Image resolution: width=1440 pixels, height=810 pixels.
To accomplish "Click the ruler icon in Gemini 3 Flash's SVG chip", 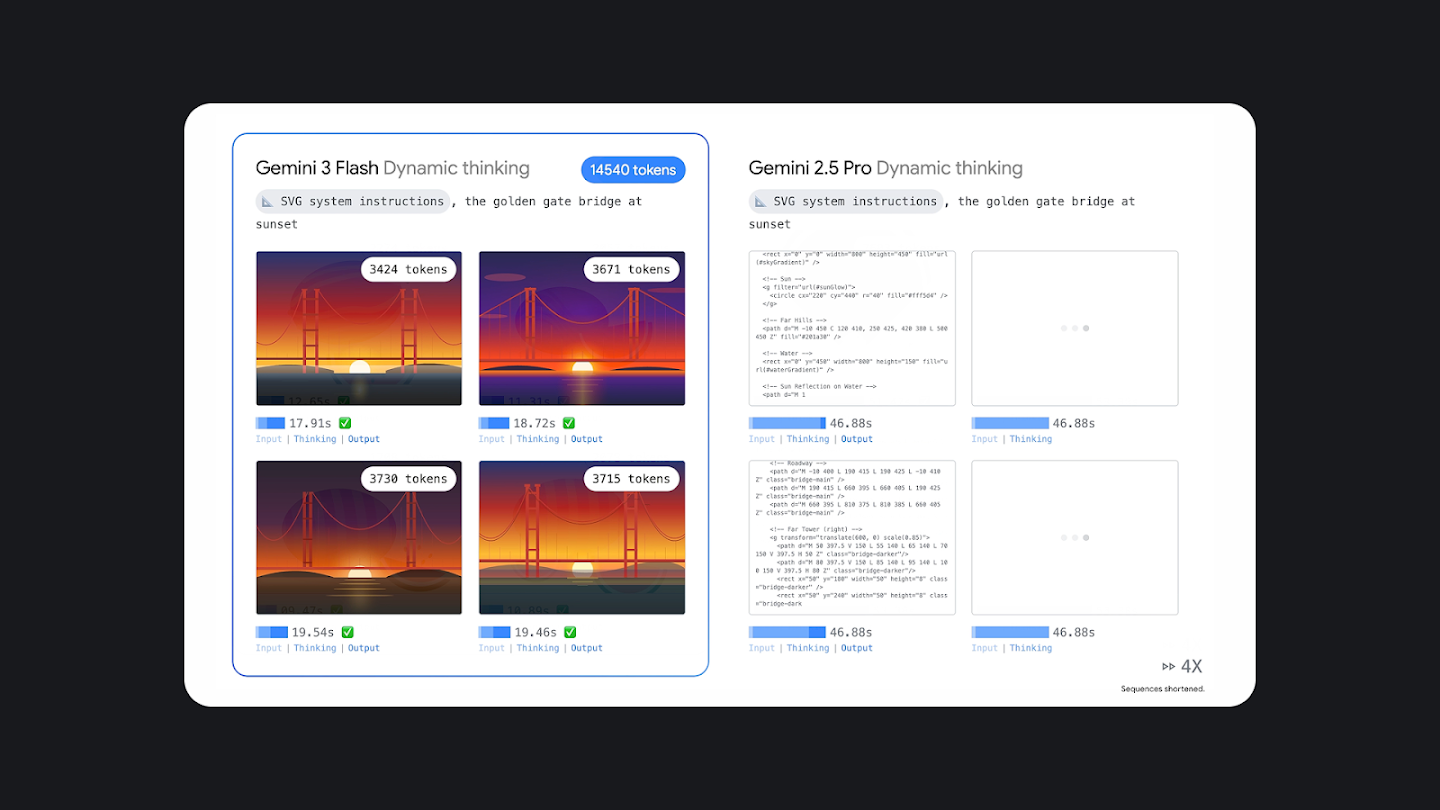I will click(268, 202).
